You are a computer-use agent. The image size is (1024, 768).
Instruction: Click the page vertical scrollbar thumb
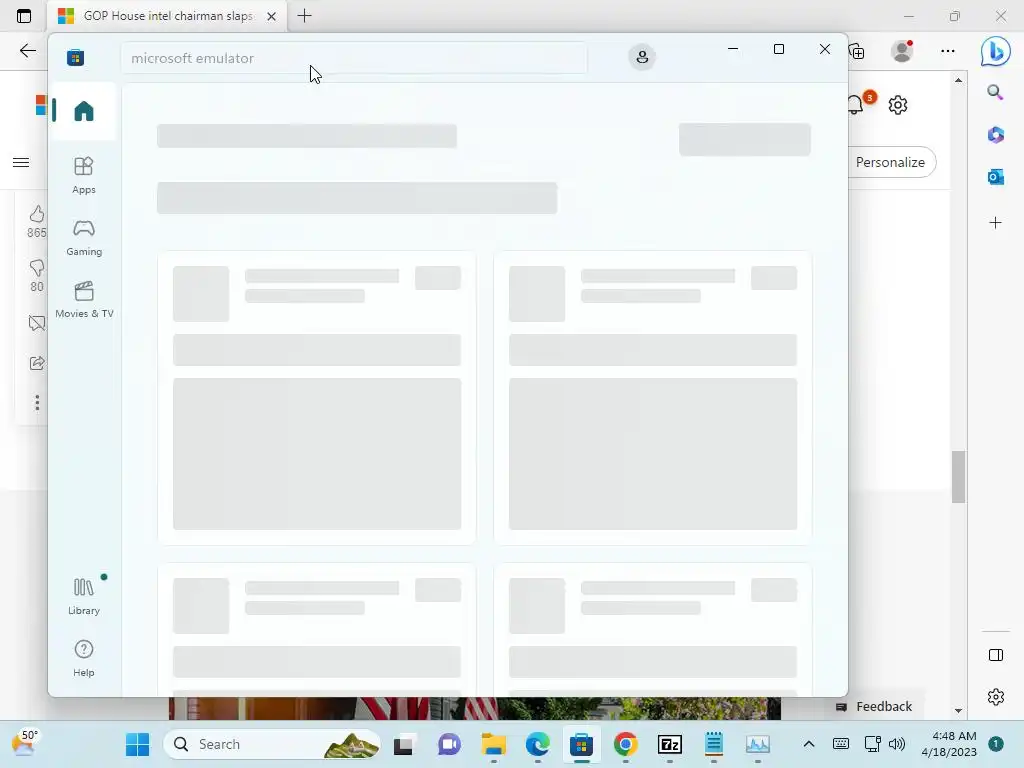click(x=958, y=477)
